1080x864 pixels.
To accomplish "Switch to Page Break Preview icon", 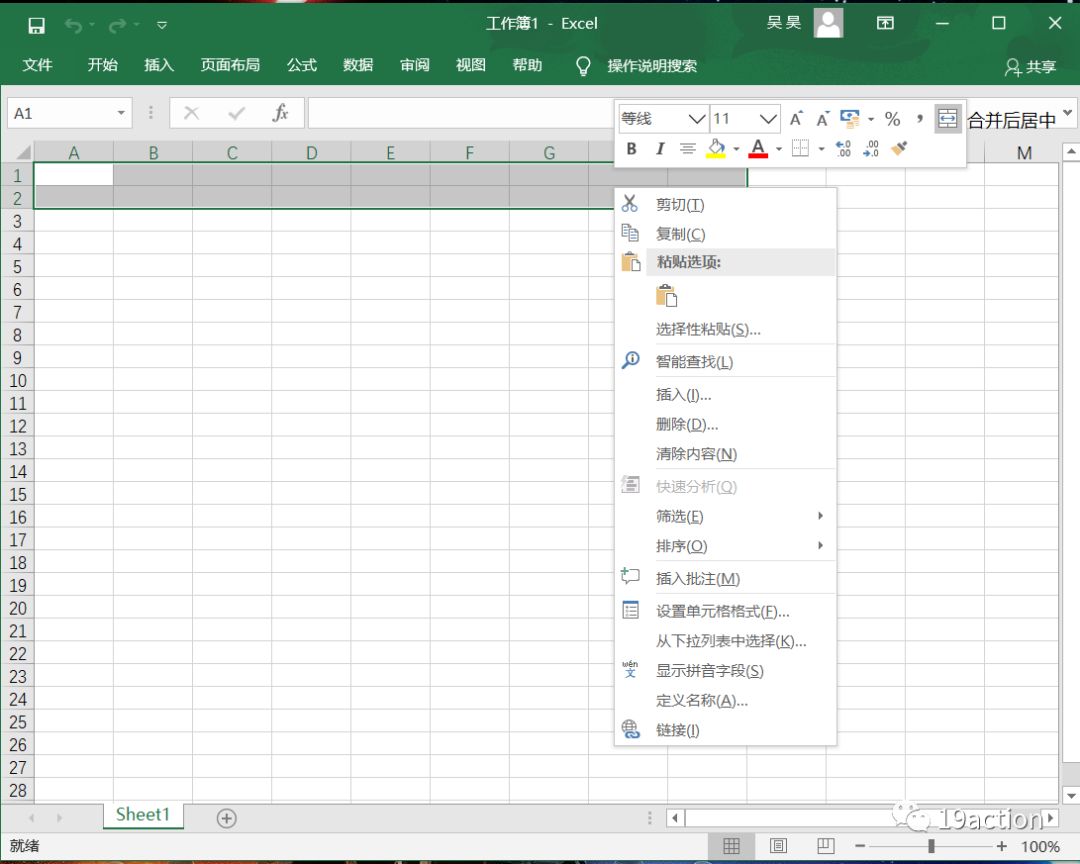I will [x=825, y=845].
